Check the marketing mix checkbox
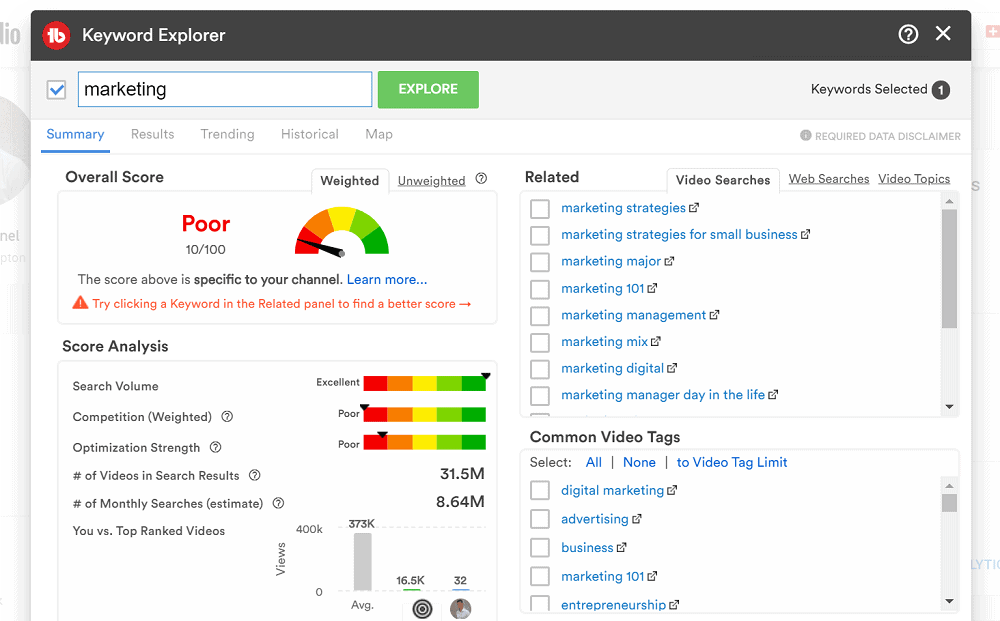The image size is (1000, 621). pos(540,342)
